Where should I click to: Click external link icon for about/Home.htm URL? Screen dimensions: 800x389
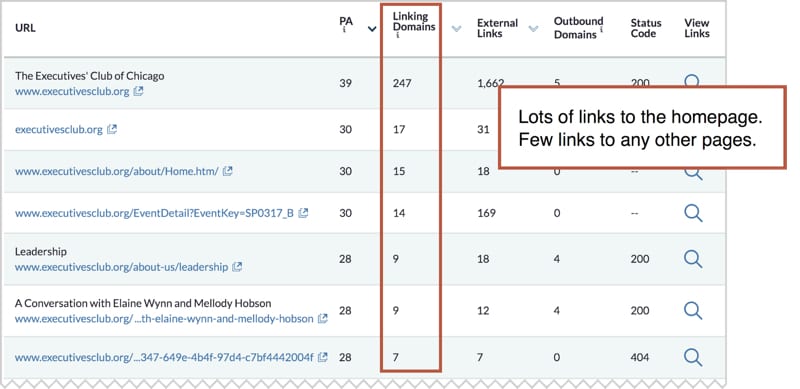pos(228,172)
